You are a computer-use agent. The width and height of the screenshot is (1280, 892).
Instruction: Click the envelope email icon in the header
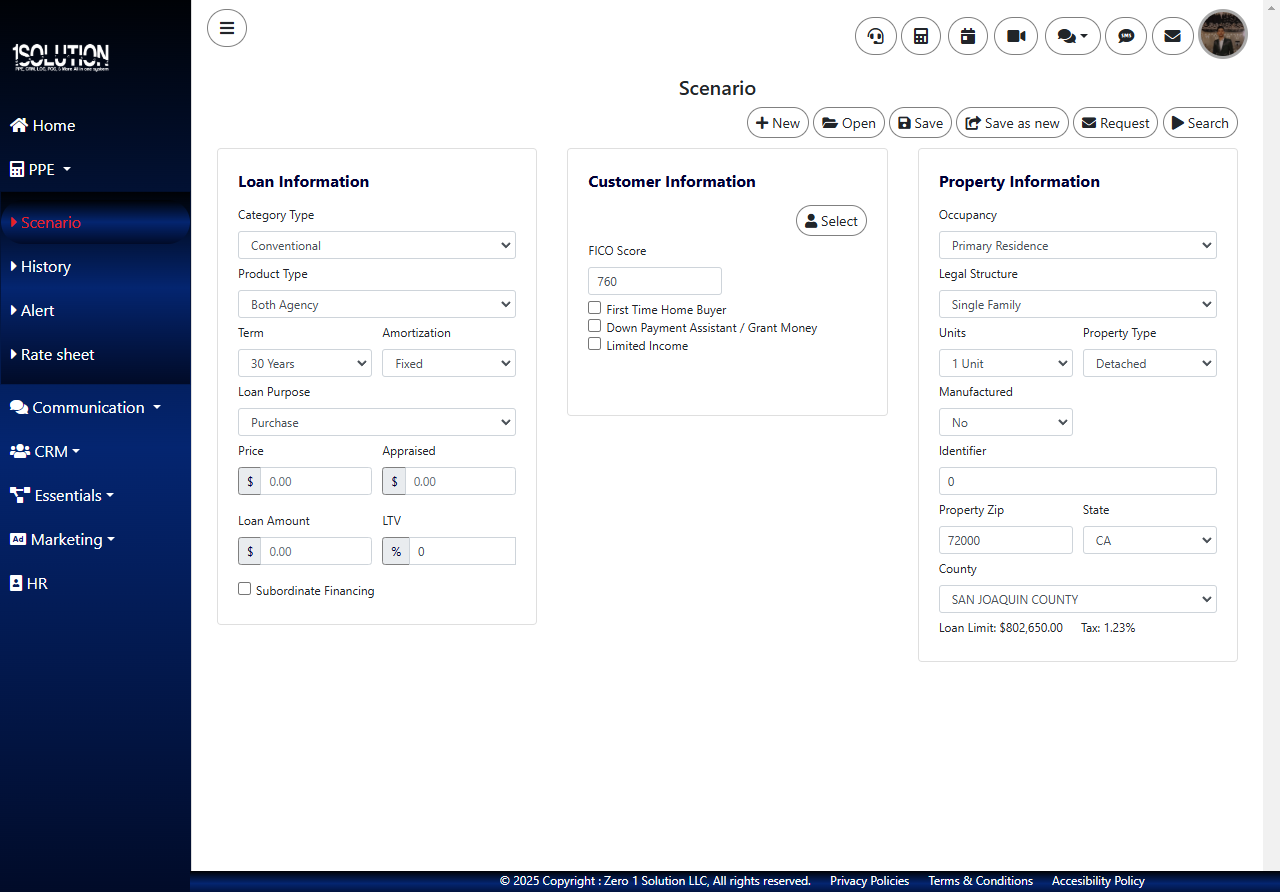1173,37
